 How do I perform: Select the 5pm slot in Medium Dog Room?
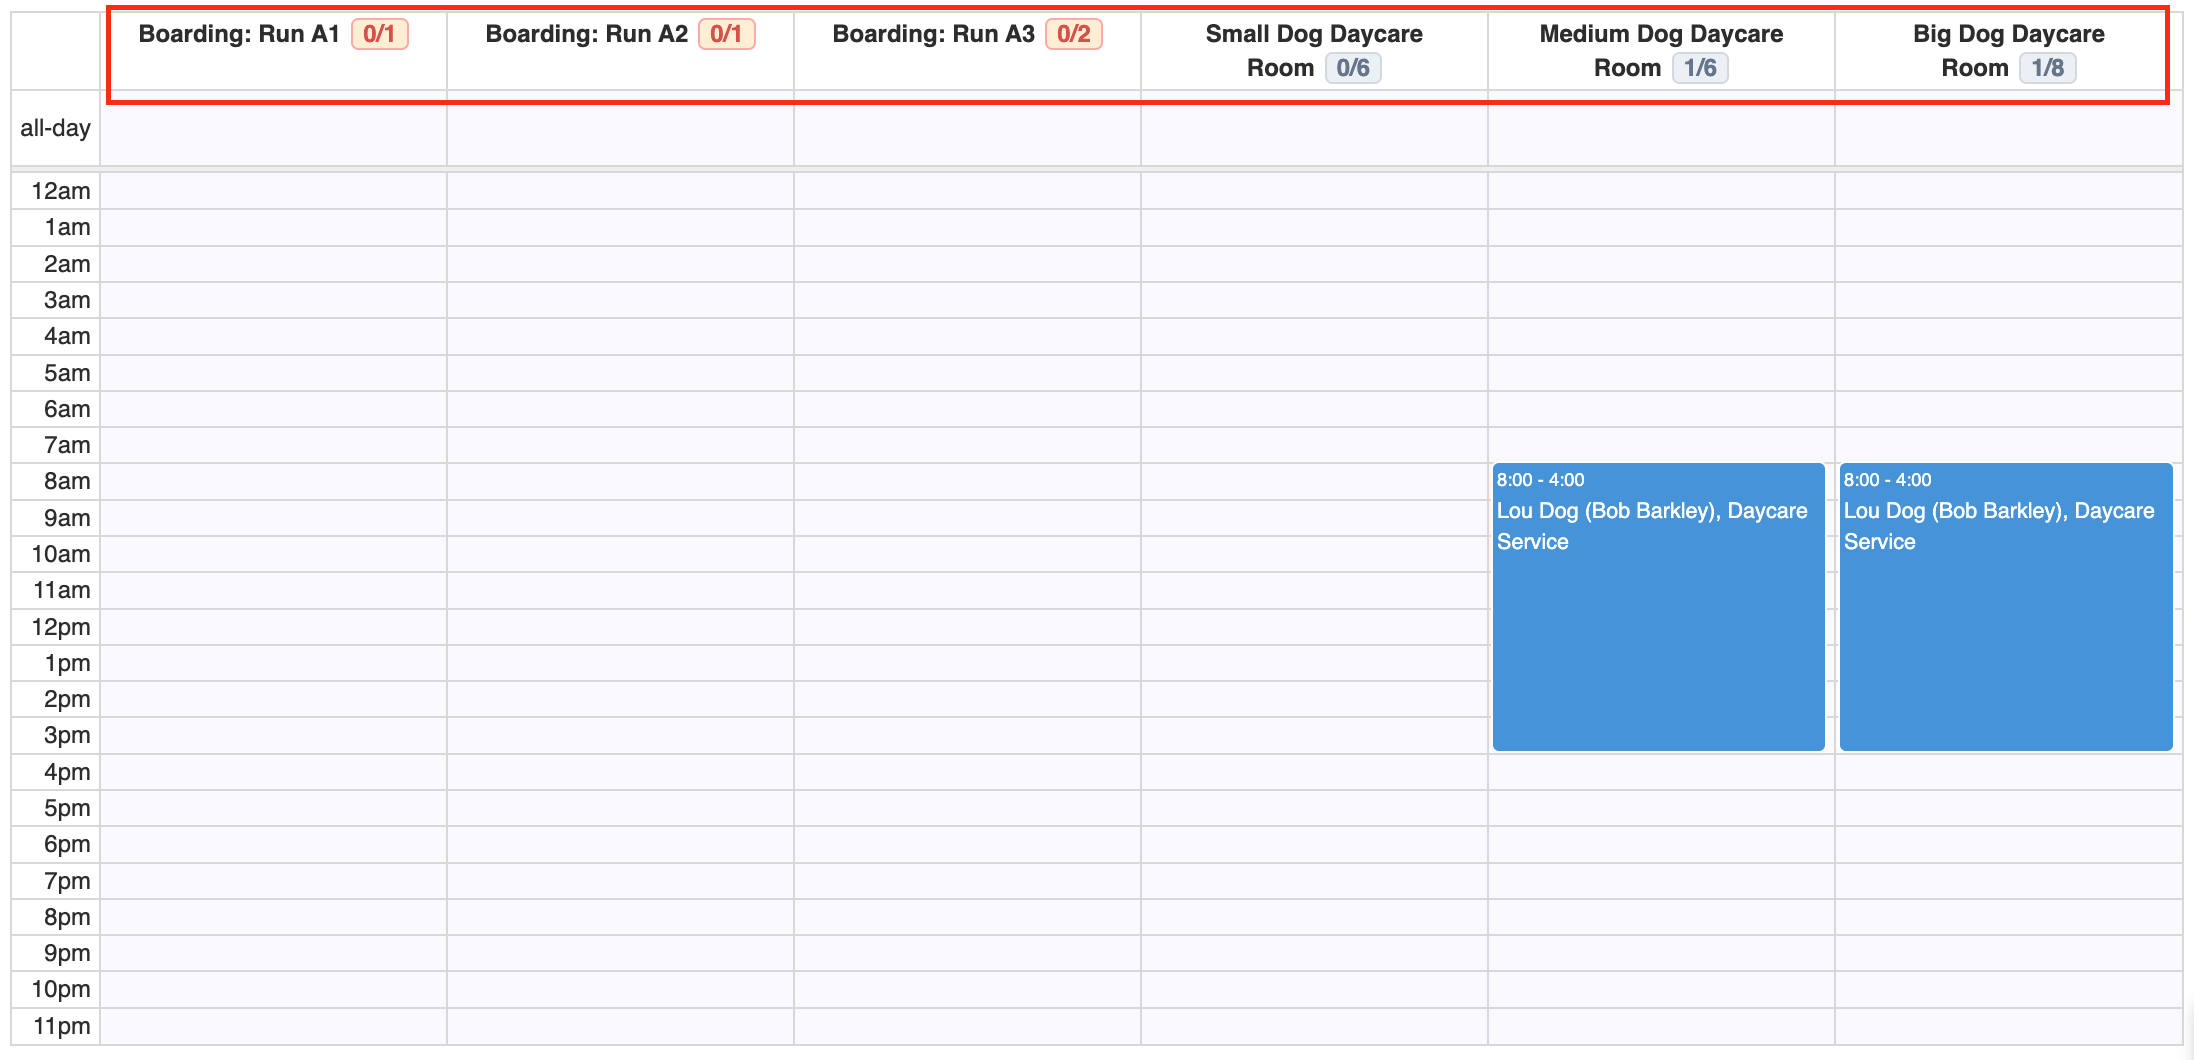1661,808
